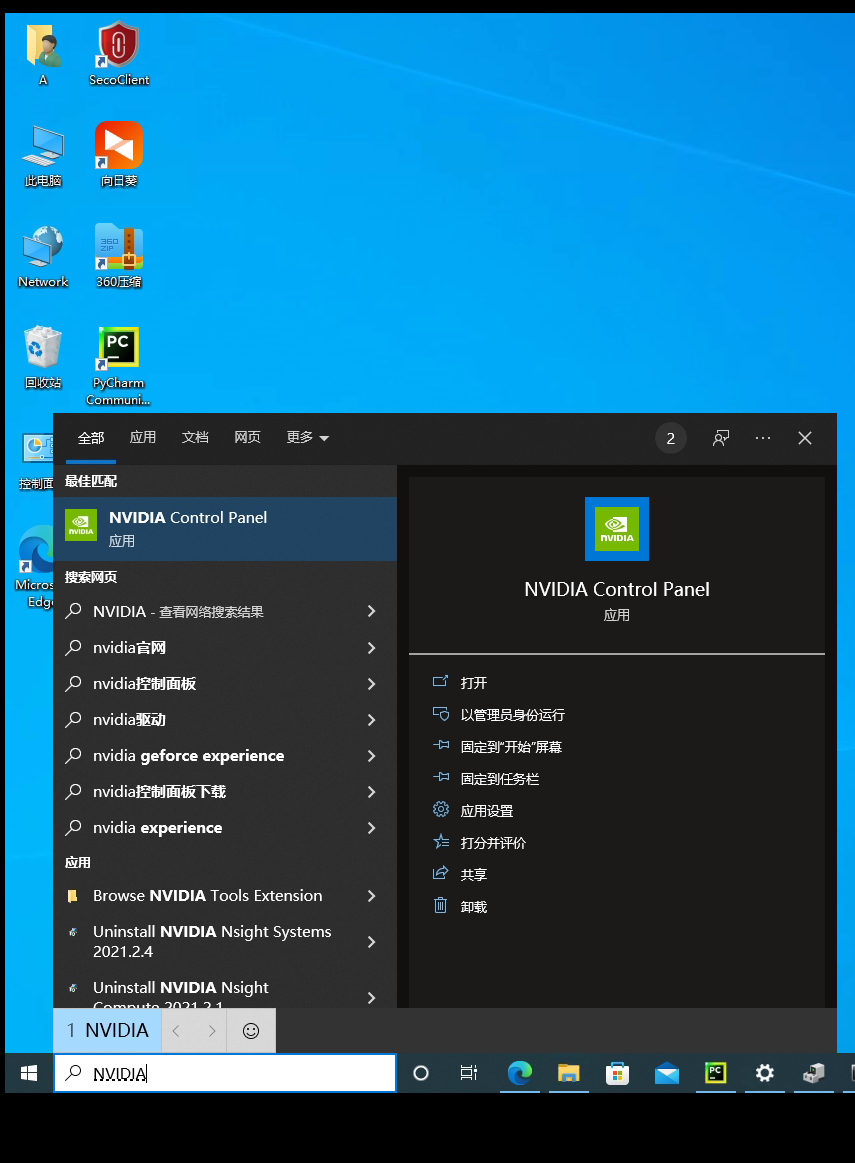Screen dimensions: 855x1163
Task: Pick IME candidate 1 NVIDIA
Action: (108, 1030)
